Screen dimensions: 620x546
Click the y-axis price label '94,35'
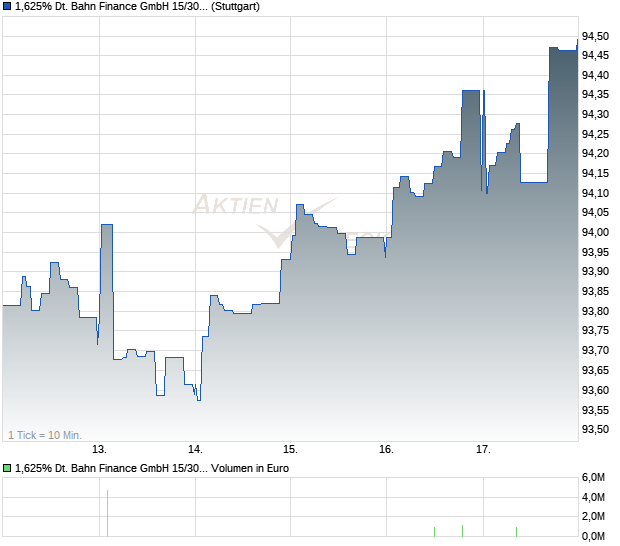point(595,94)
